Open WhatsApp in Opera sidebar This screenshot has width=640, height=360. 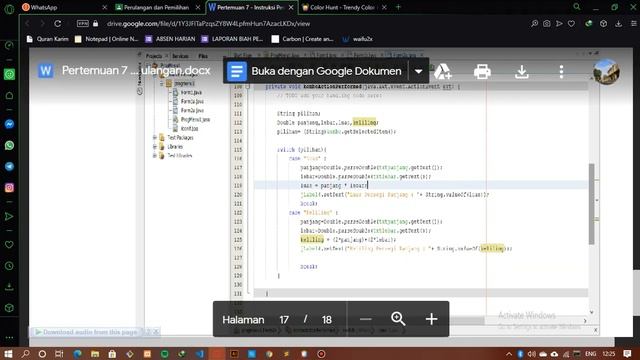tap(9, 145)
